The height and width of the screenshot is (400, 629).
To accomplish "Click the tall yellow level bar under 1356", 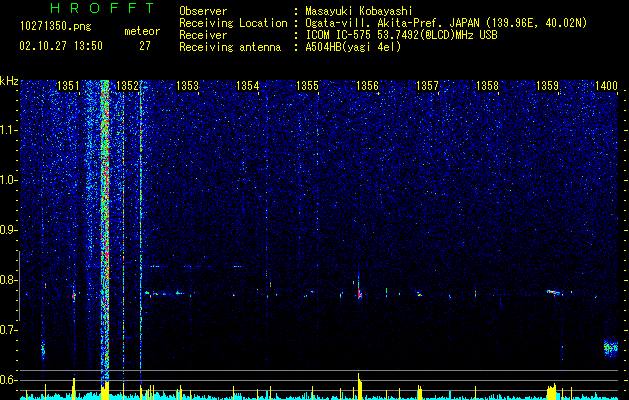I will [359, 386].
